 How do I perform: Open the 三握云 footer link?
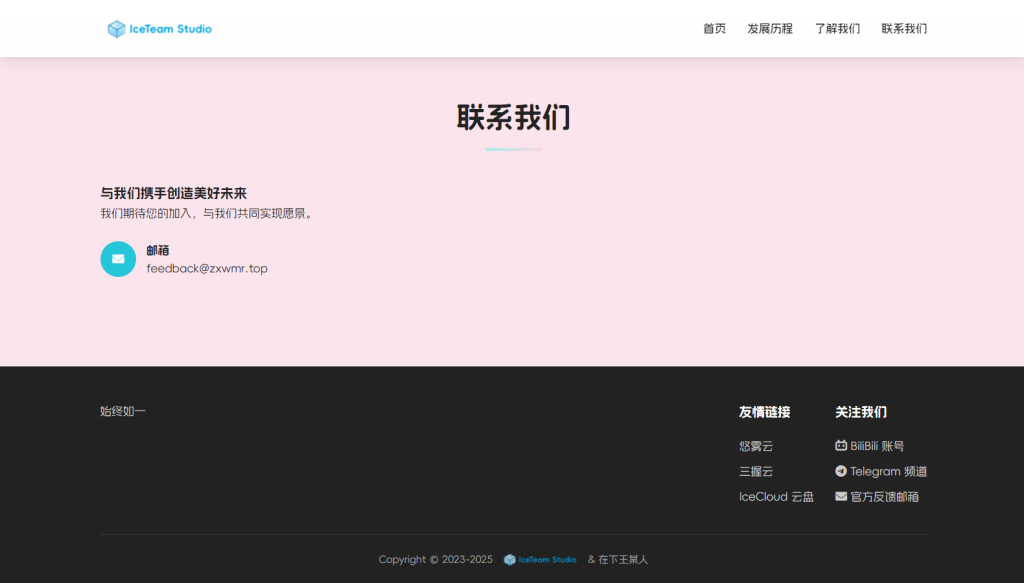coord(756,471)
